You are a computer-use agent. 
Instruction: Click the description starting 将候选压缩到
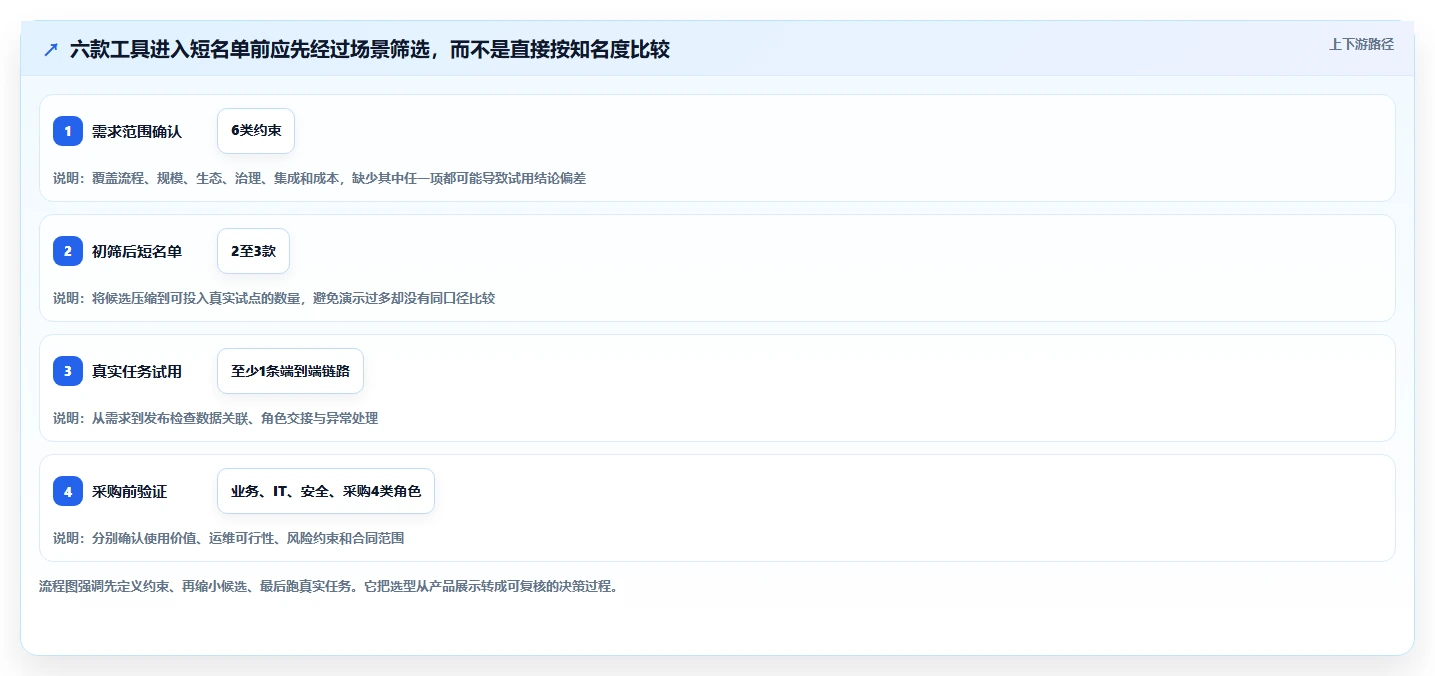pyautogui.click(x=274, y=298)
